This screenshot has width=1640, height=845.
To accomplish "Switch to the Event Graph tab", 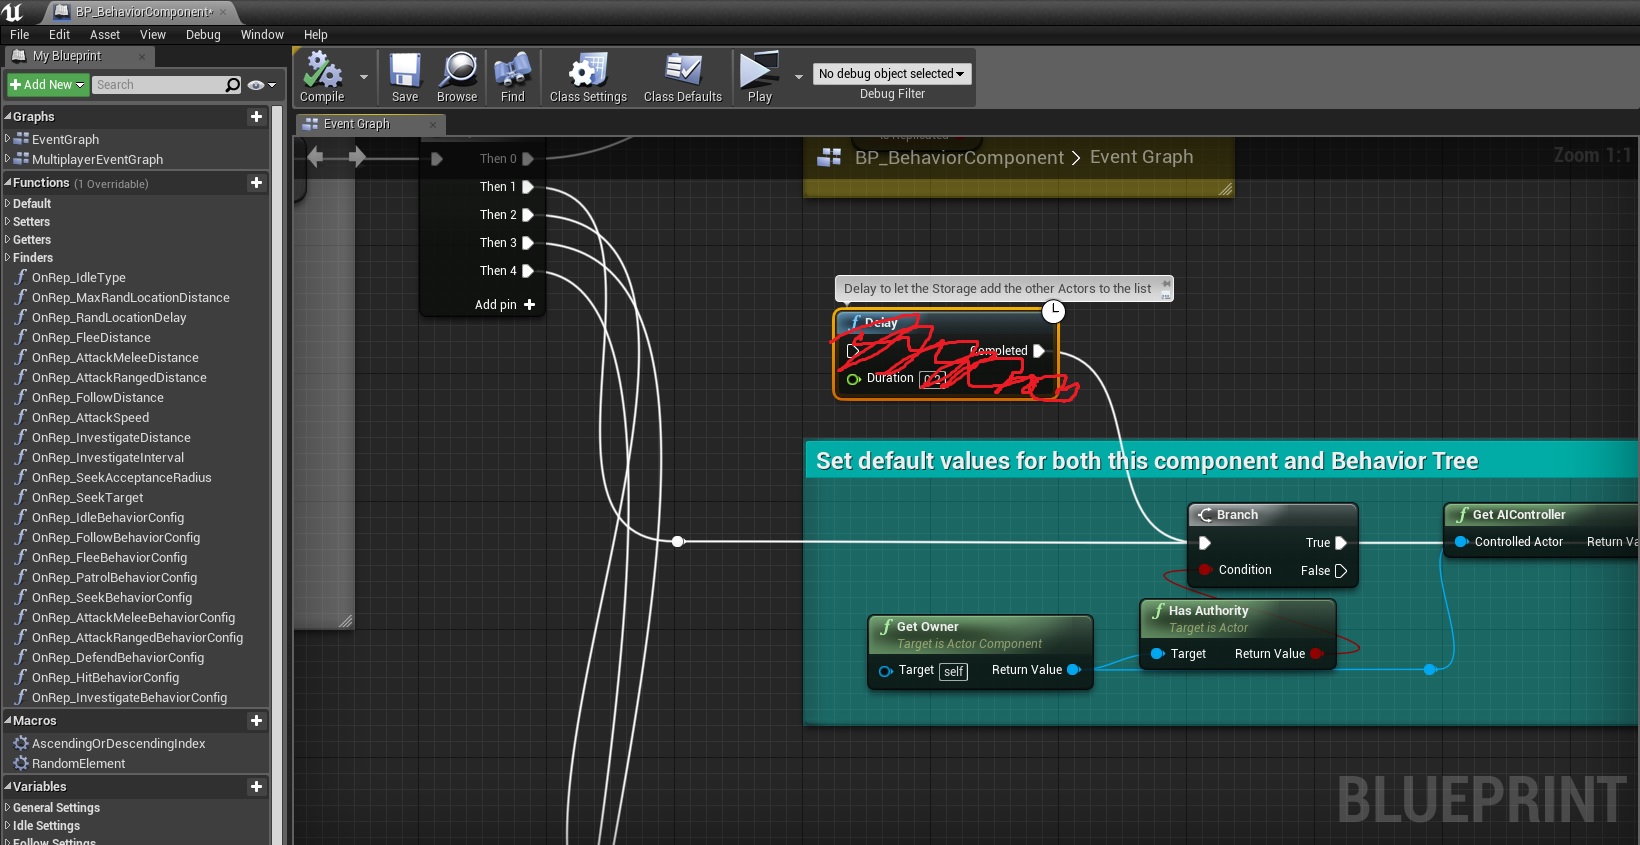I will coord(357,124).
